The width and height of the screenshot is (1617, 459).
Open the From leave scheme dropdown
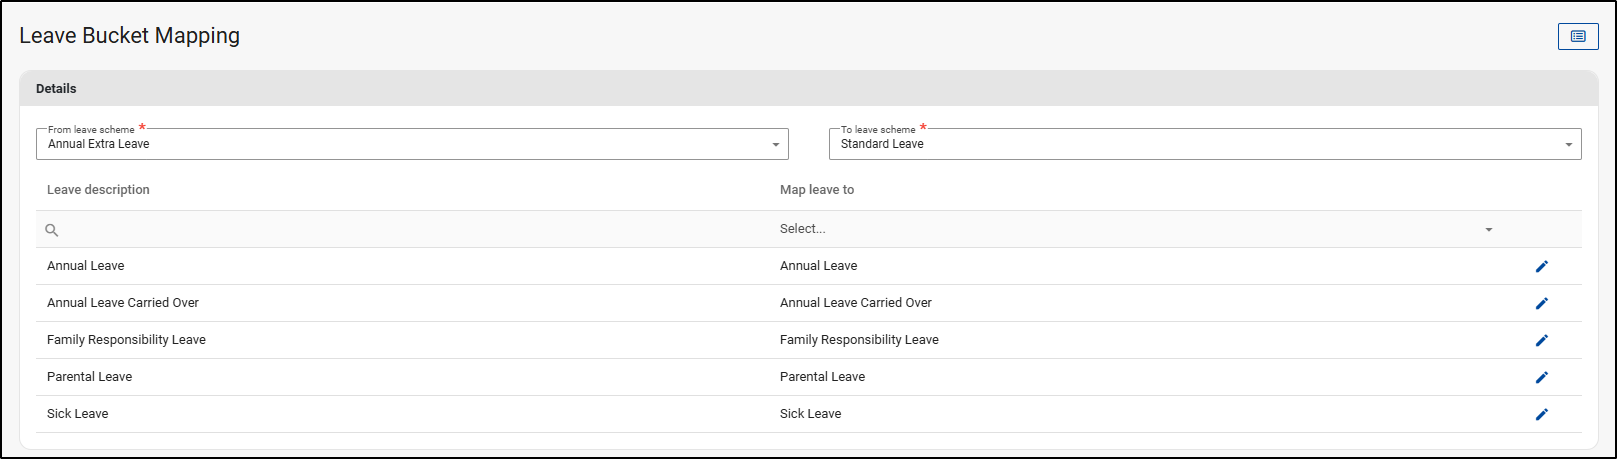412,144
